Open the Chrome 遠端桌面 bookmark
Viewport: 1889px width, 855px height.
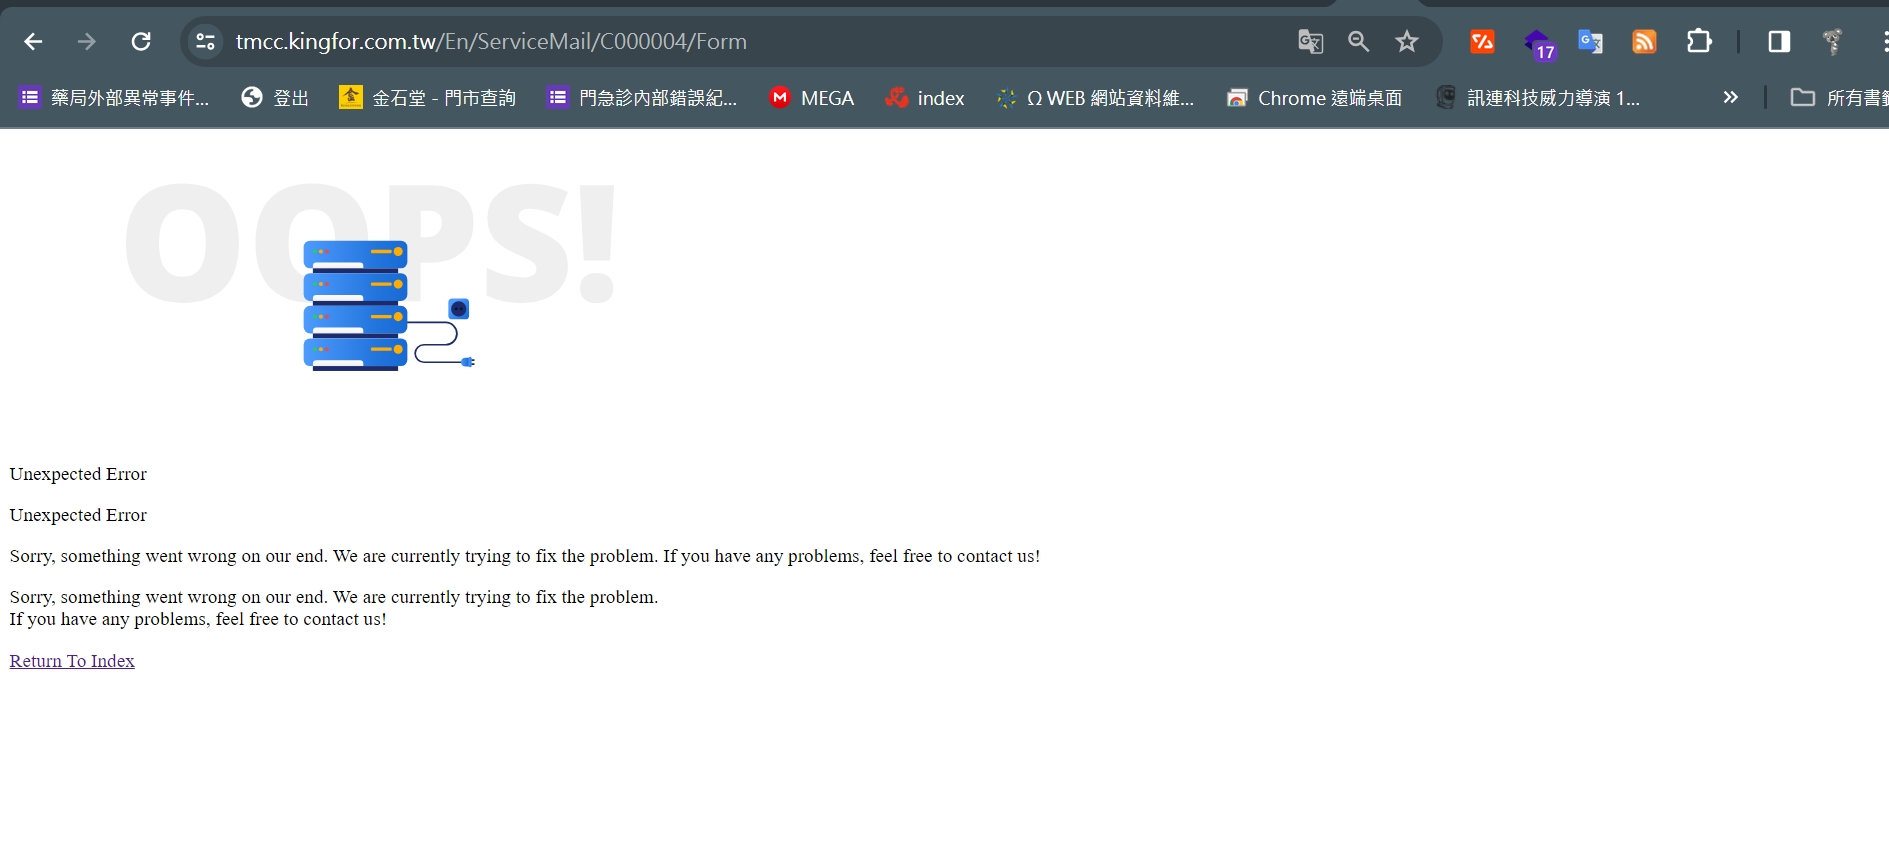click(x=1314, y=98)
